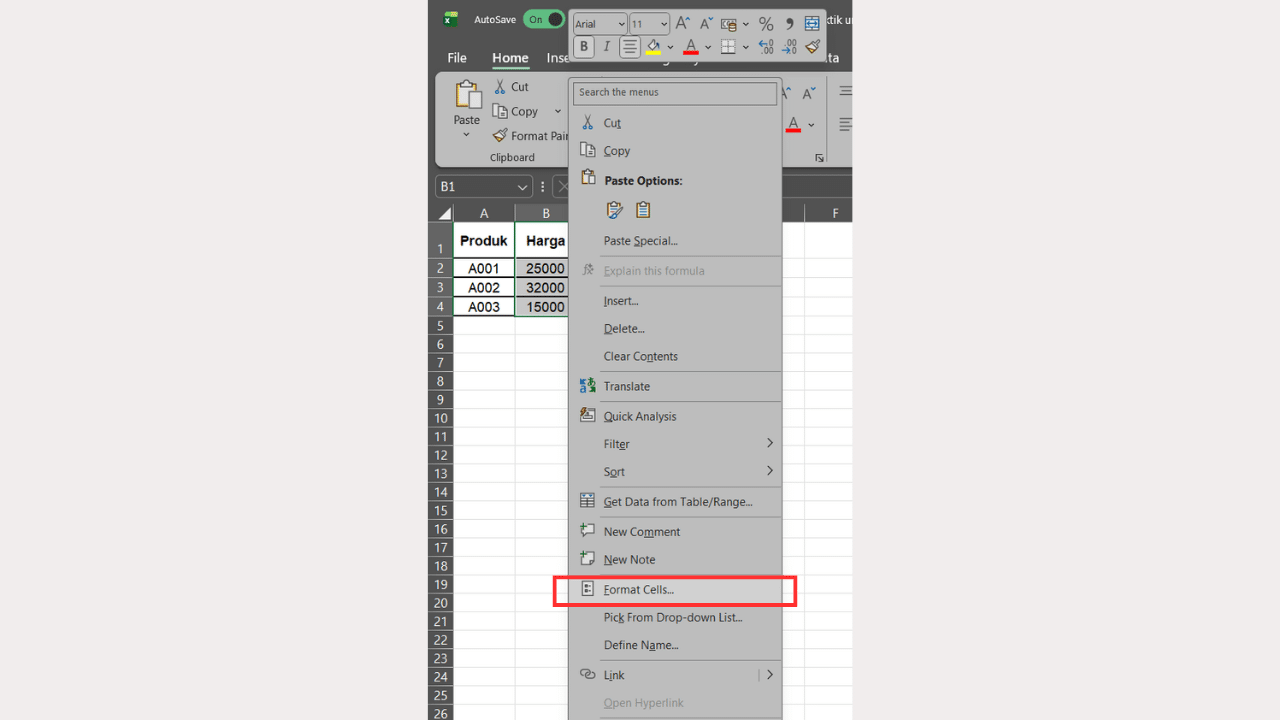Increase decimal places
The width and height of the screenshot is (1280, 720).
coord(766,46)
